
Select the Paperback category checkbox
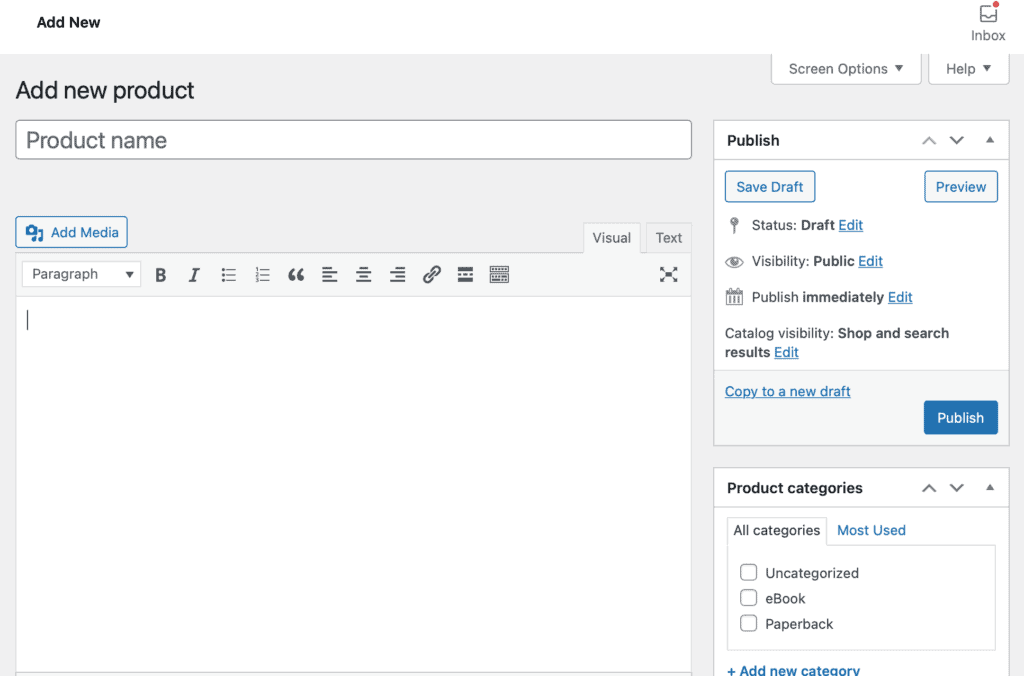pyautogui.click(x=748, y=624)
